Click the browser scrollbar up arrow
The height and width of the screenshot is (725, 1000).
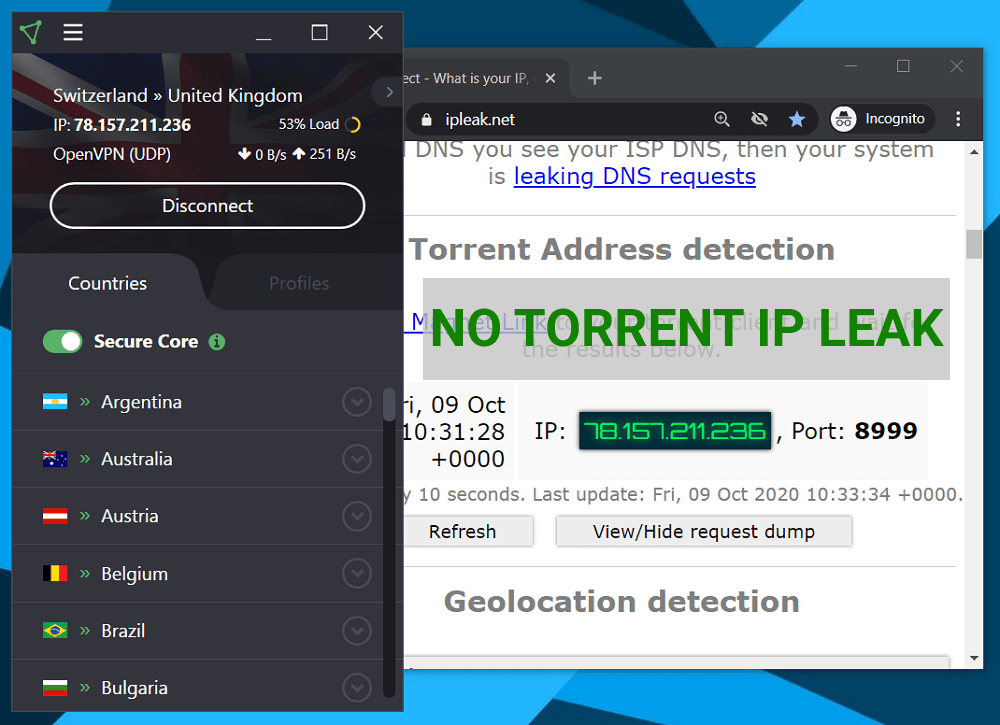point(974,152)
